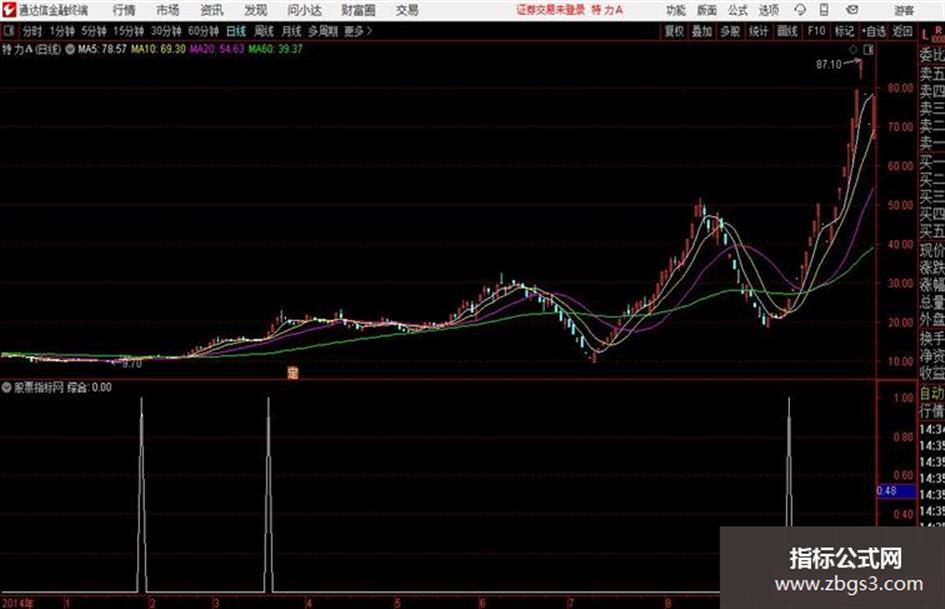Open the 市场 menu

point(168,10)
